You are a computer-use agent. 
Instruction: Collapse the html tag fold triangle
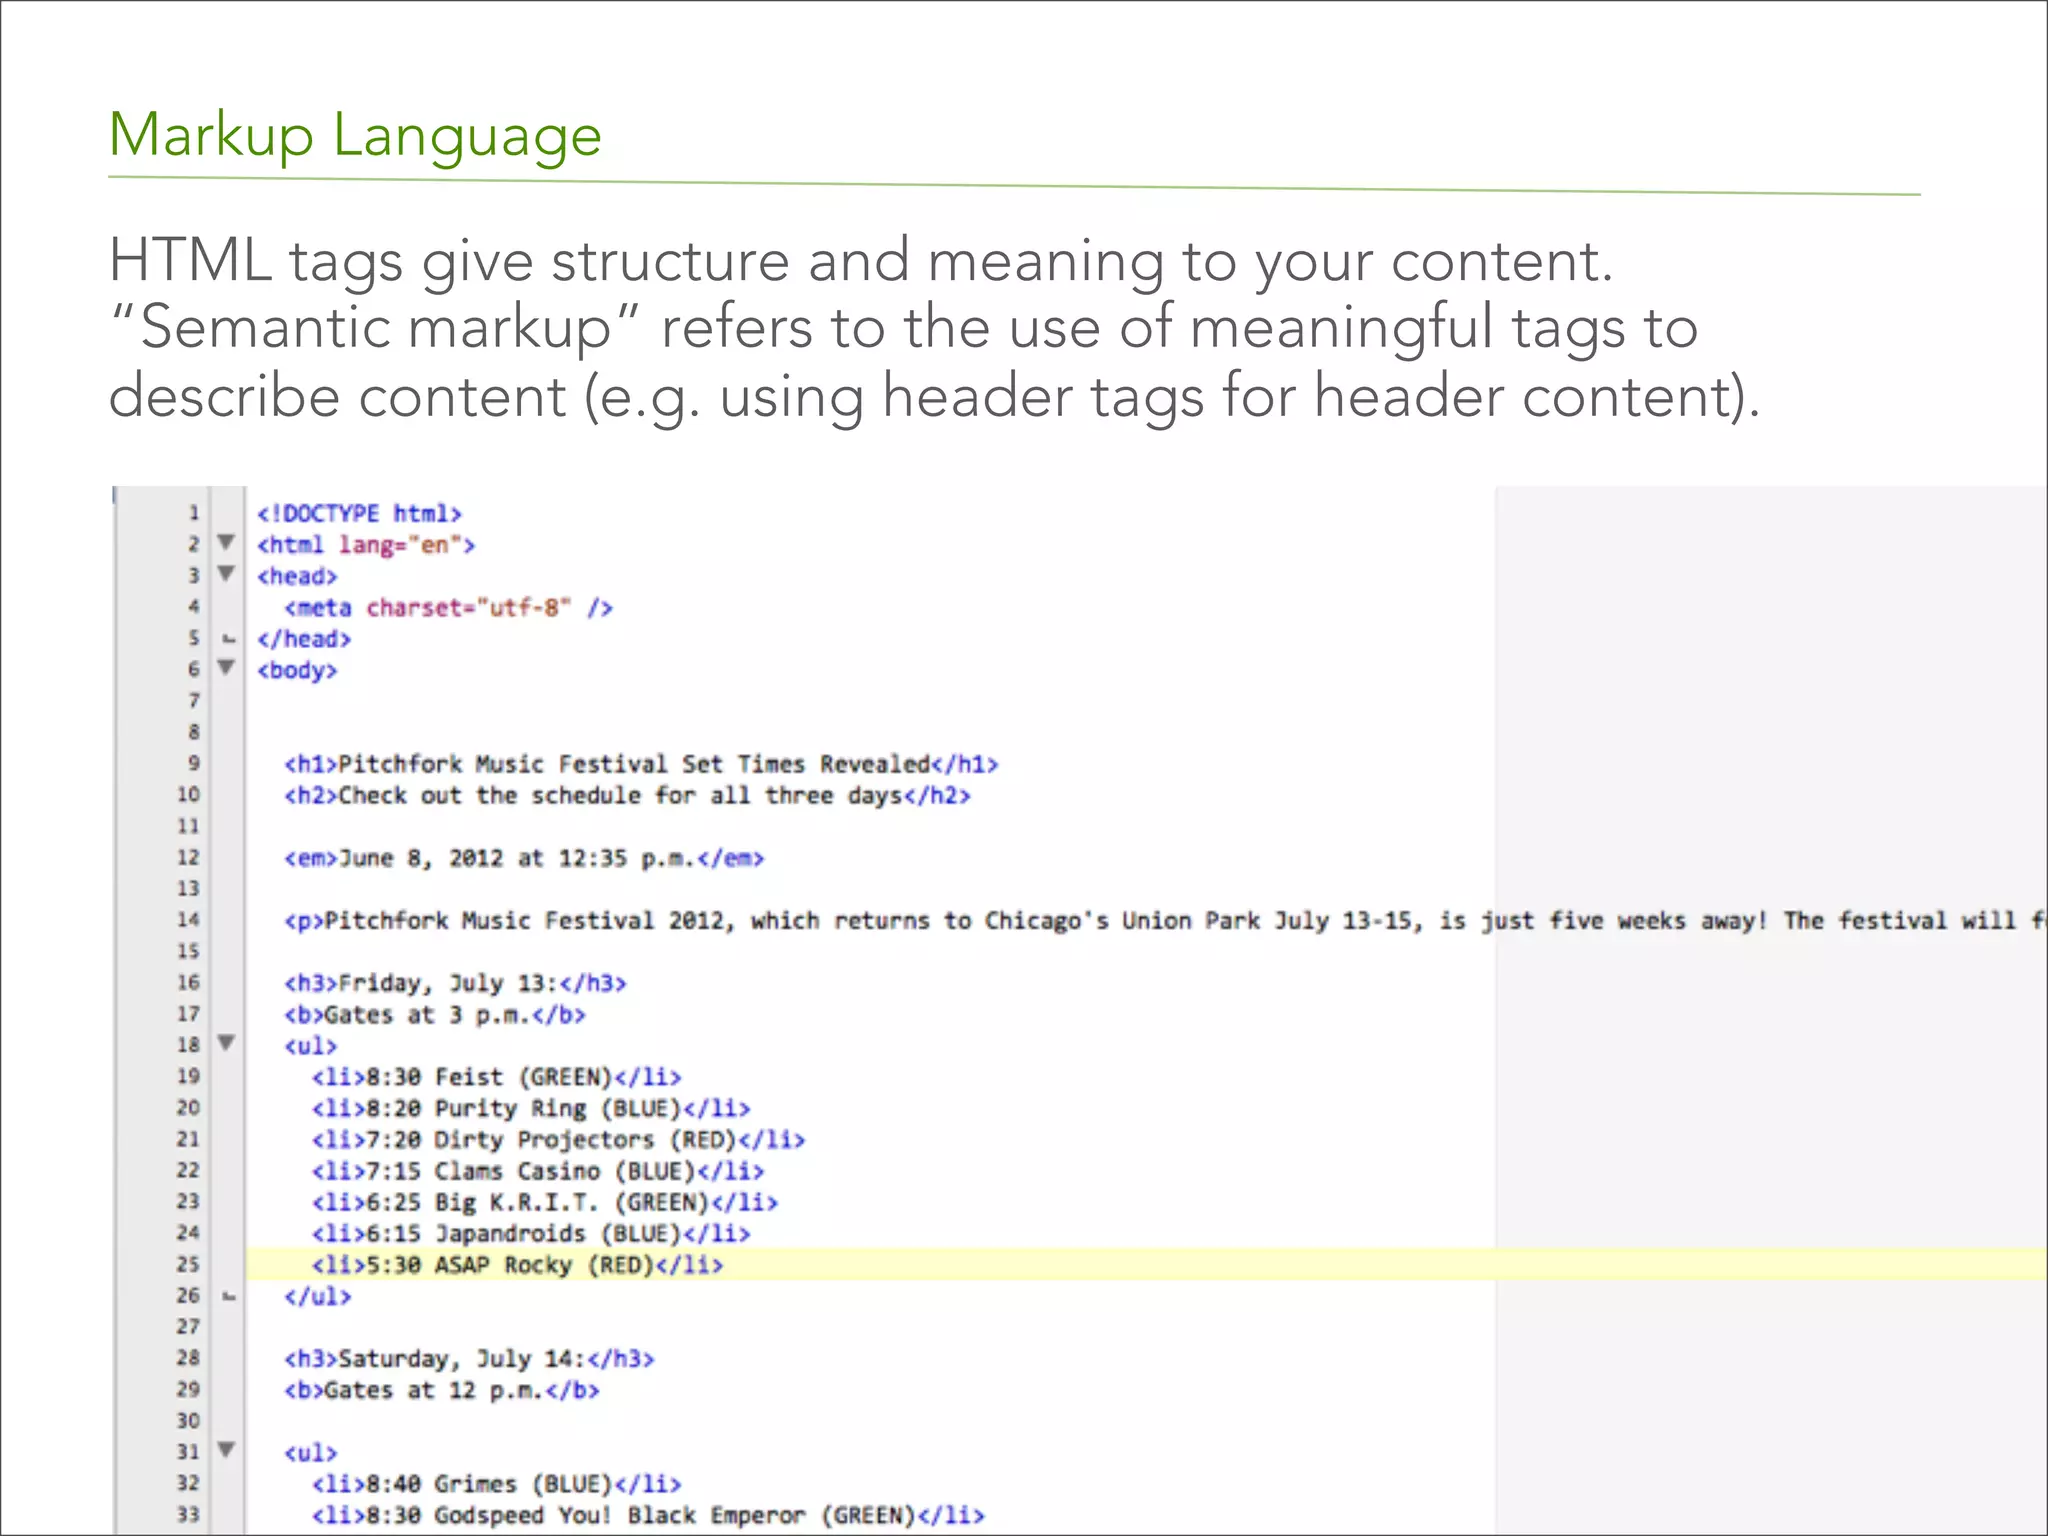pos(227,542)
